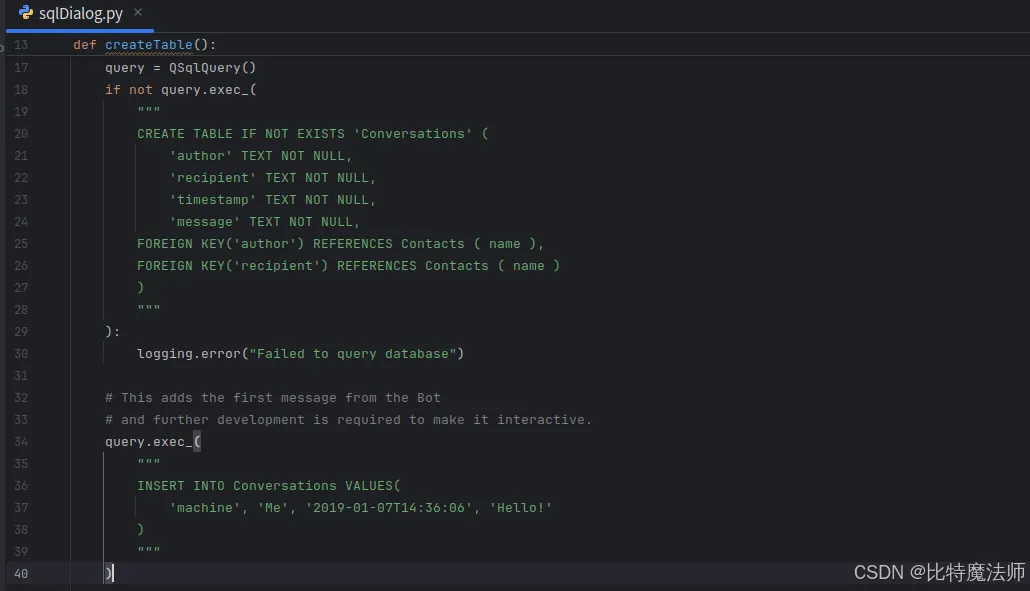Click the Python file icon on sqlDialog.py tab
Image resolution: width=1030 pixels, height=591 pixels.
(x=26, y=12)
